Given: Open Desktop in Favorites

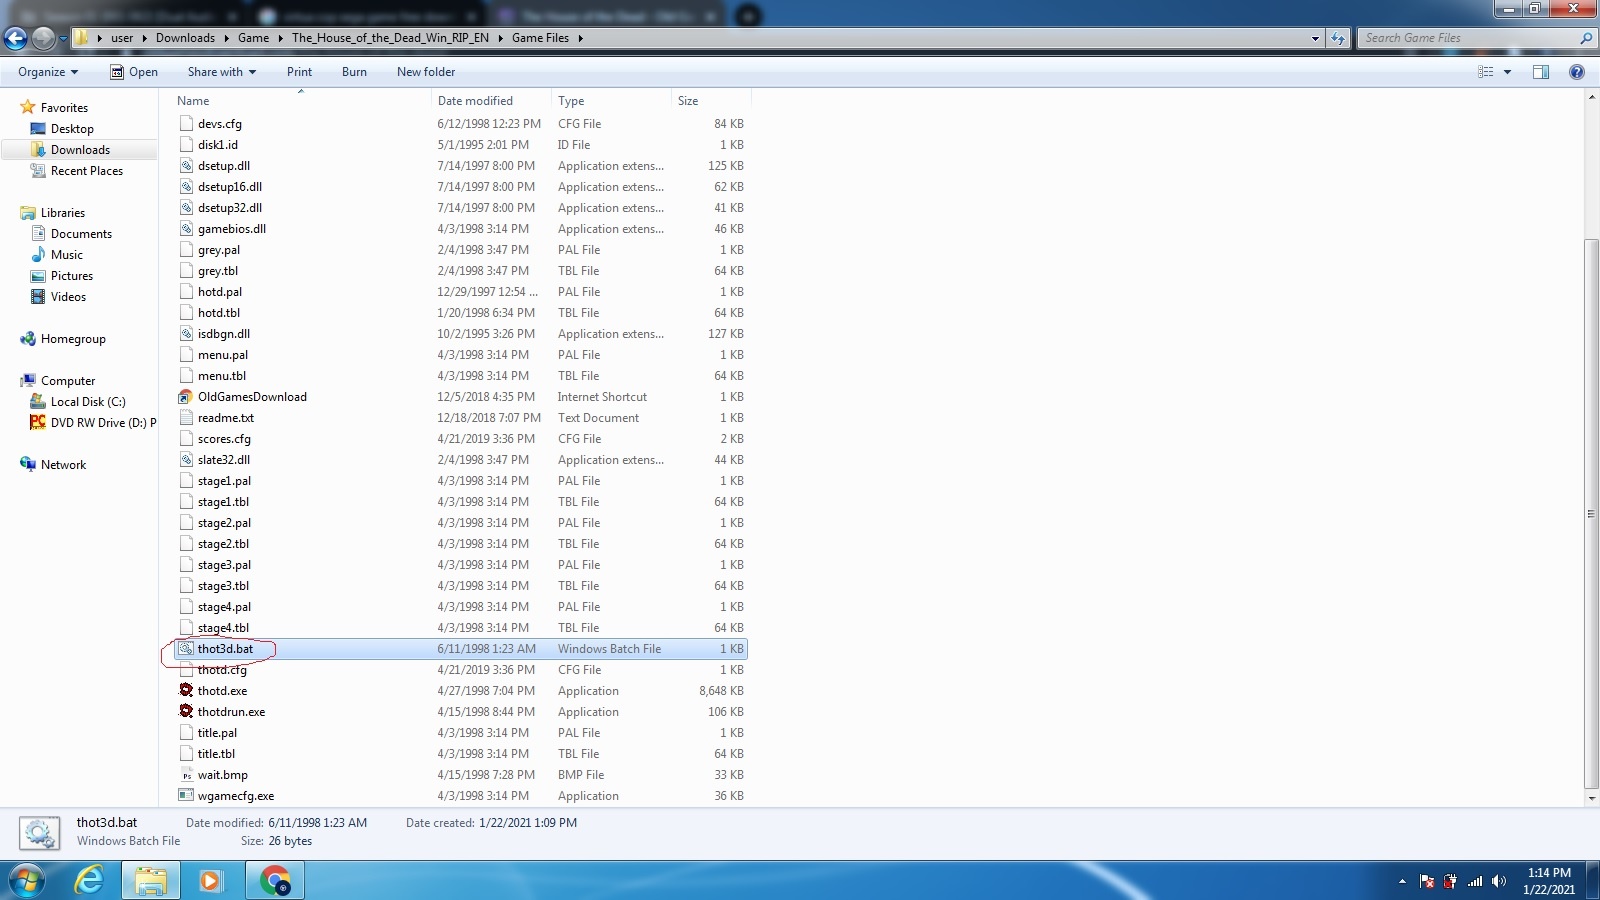Looking at the screenshot, I should (x=72, y=128).
